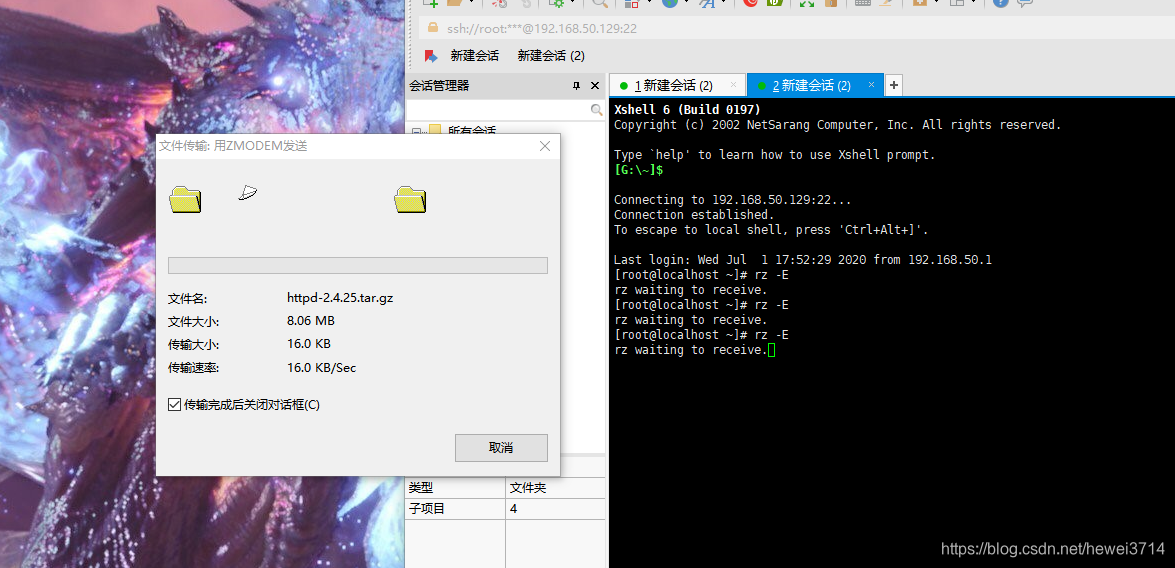Click the Xshell help icon in toolbar

[x=1000, y=3]
